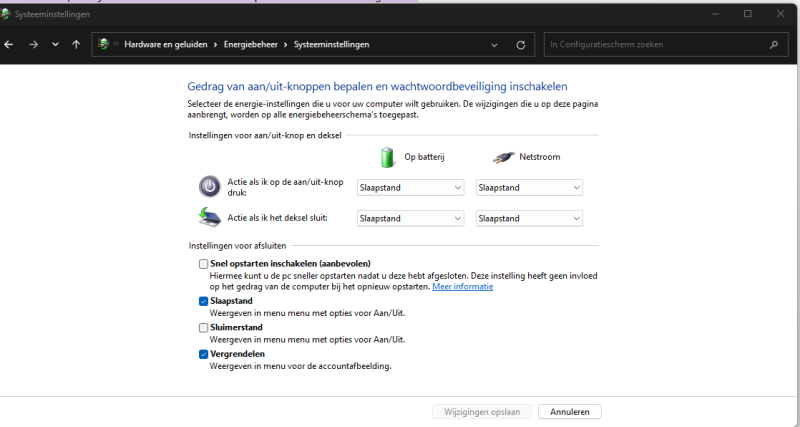Open lid close Netstroom dropdown

point(529,218)
